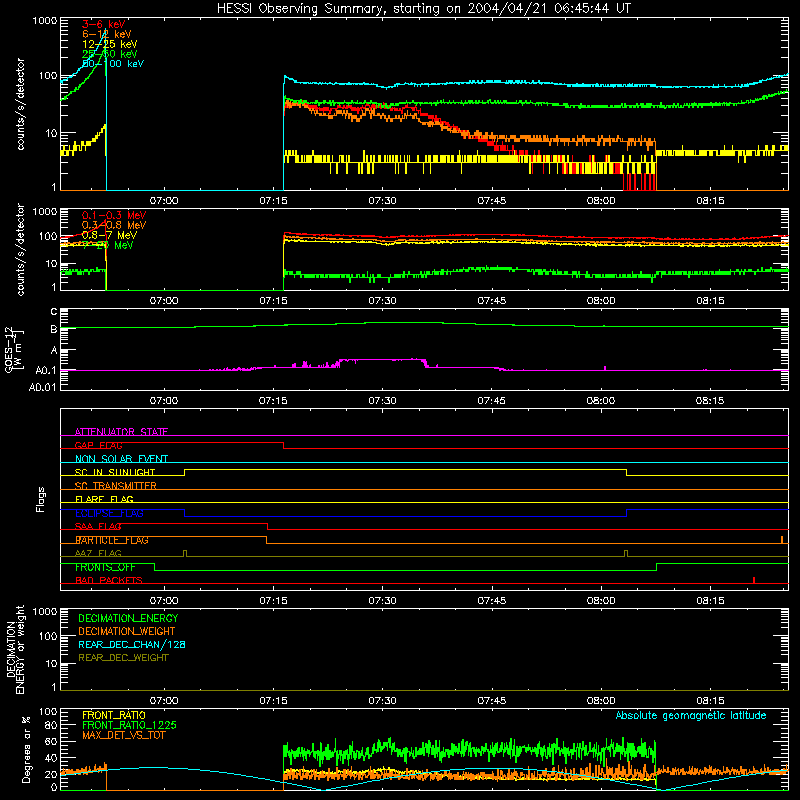The image size is (800, 800).
Task: Select the green 7-20 MeV legend label
Action: (108, 245)
